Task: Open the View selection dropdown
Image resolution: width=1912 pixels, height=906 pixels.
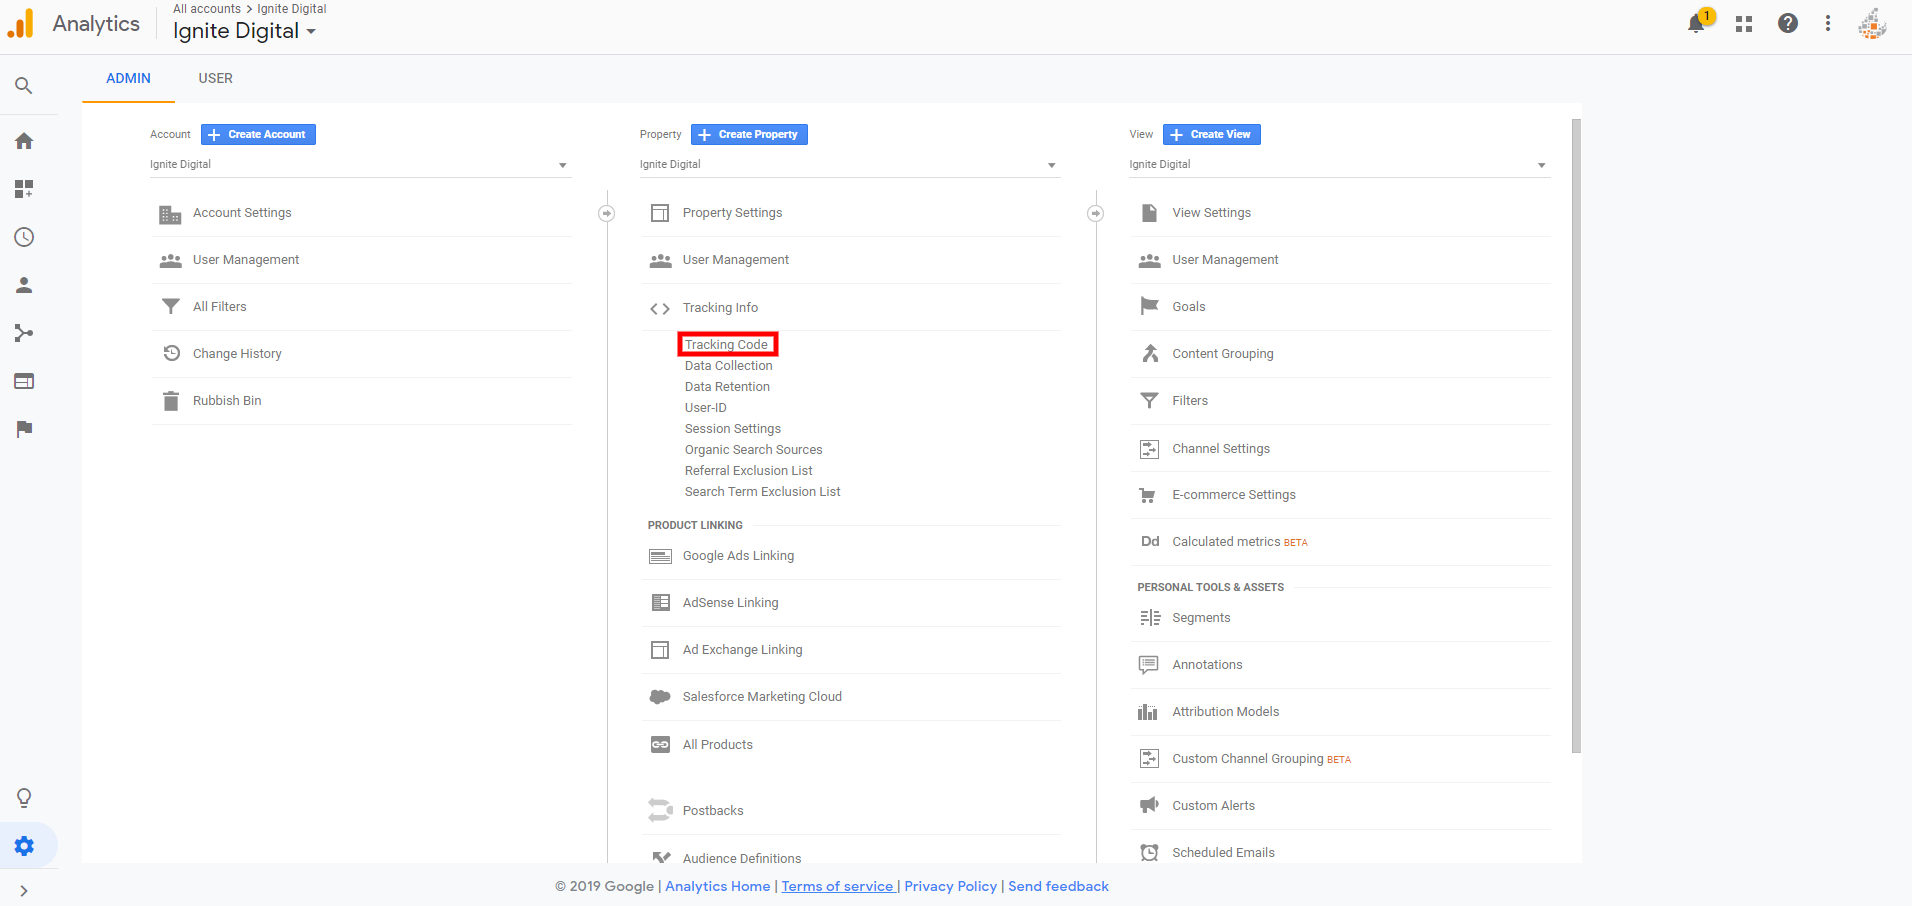Action: click(1339, 165)
